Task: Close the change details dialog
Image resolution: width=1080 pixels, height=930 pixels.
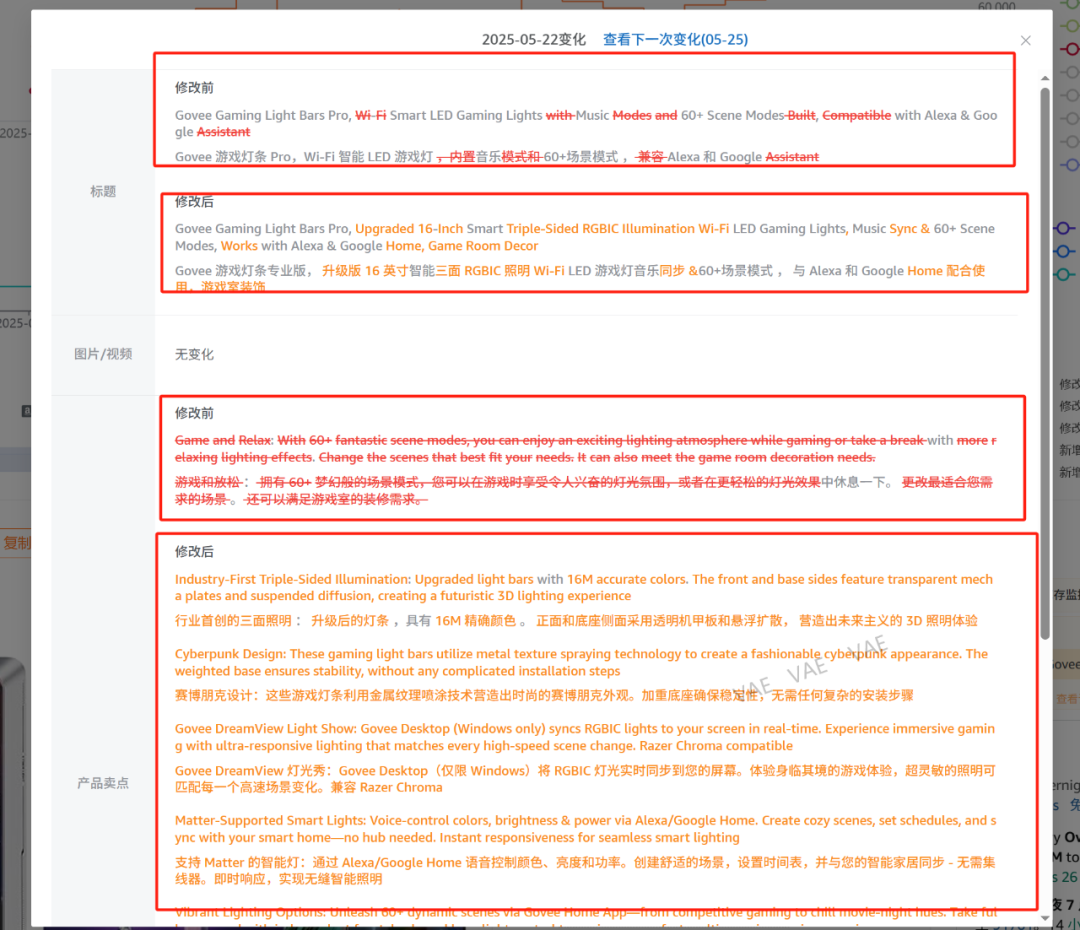Action: pyautogui.click(x=1026, y=41)
